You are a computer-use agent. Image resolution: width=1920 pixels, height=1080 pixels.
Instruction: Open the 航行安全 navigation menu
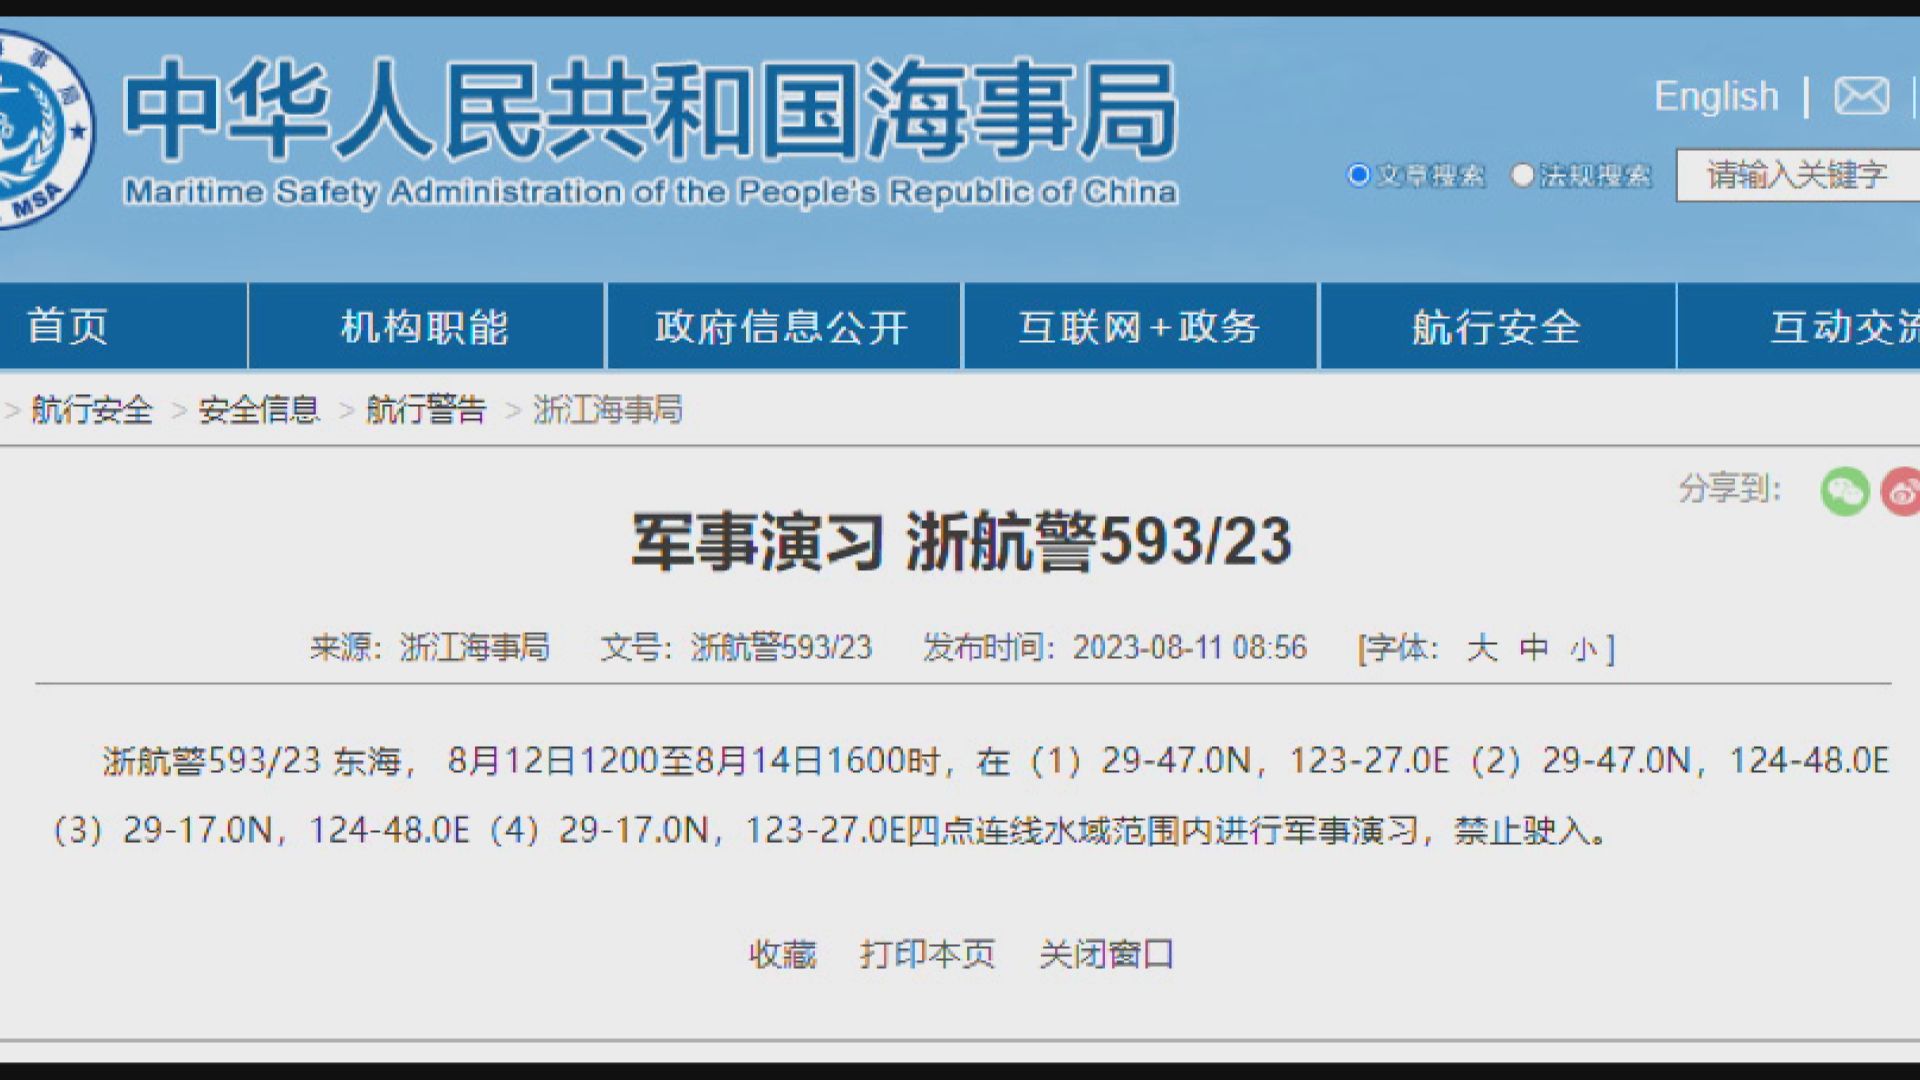1496,326
